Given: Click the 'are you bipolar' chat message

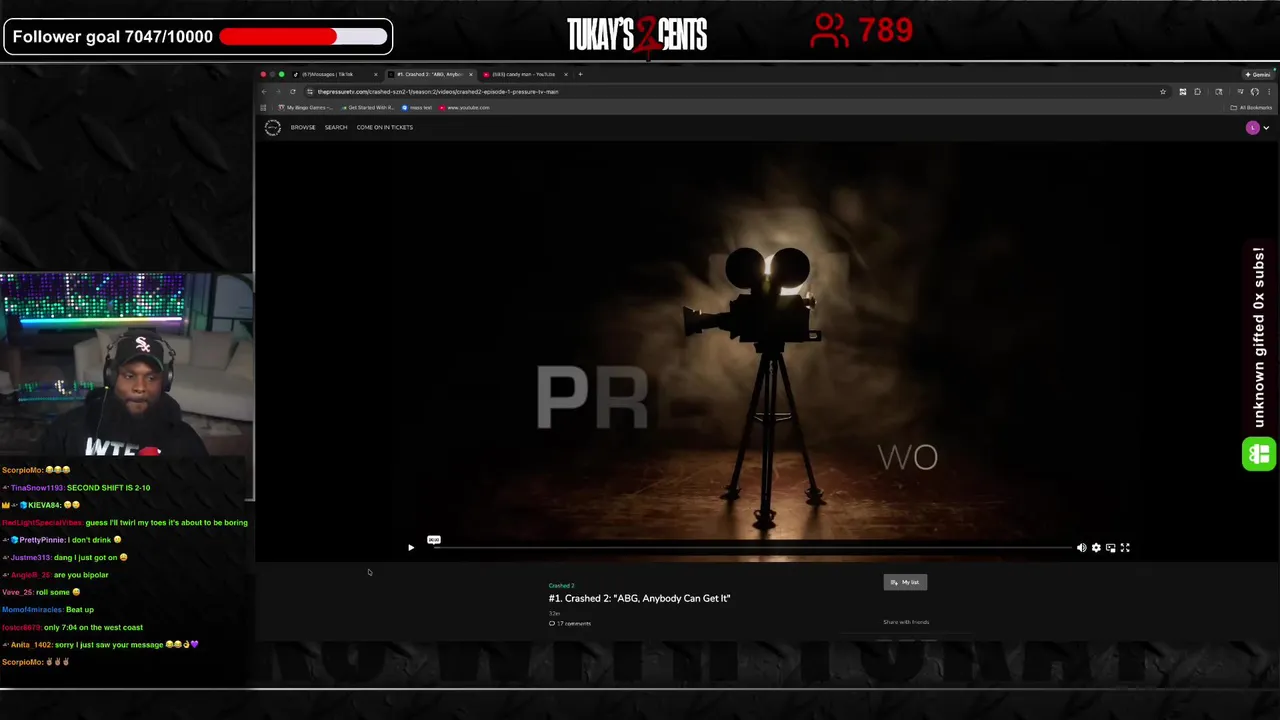Looking at the screenshot, I should [55, 575].
